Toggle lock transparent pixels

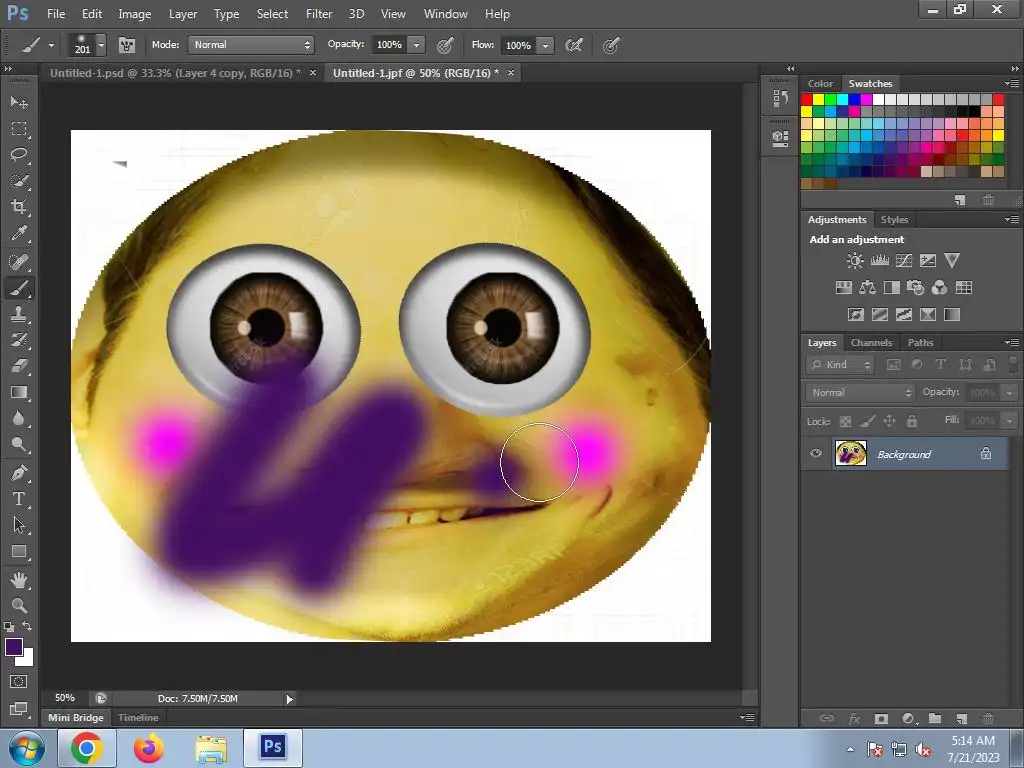pyautogui.click(x=845, y=421)
